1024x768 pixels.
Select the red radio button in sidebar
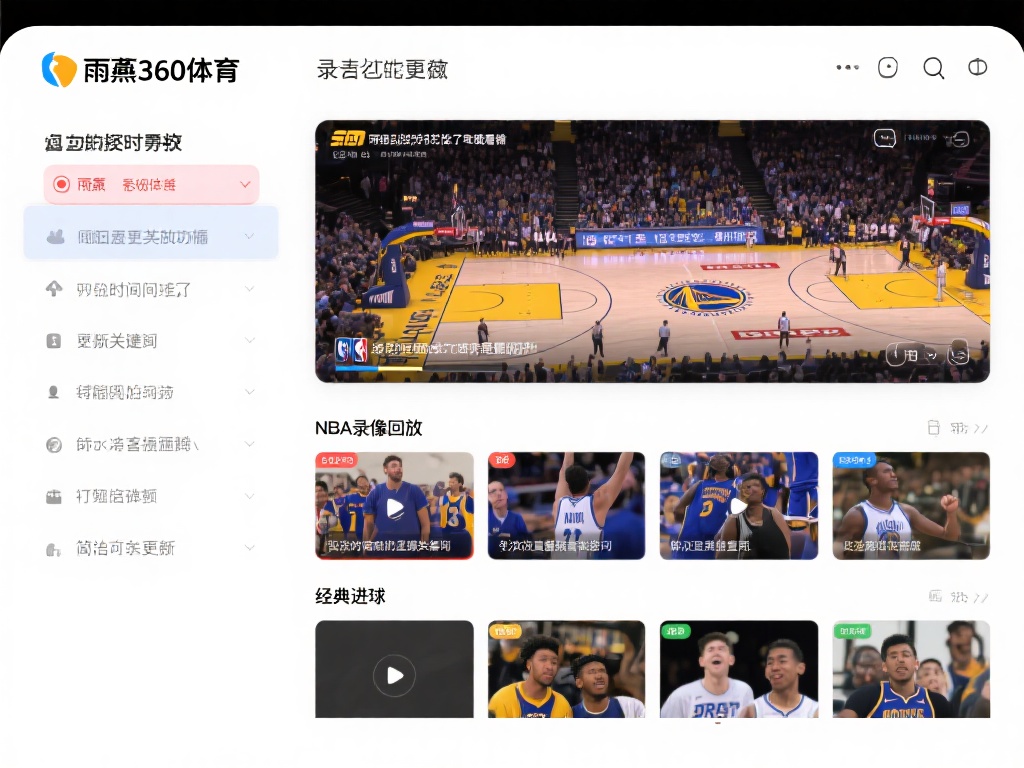point(61,184)
